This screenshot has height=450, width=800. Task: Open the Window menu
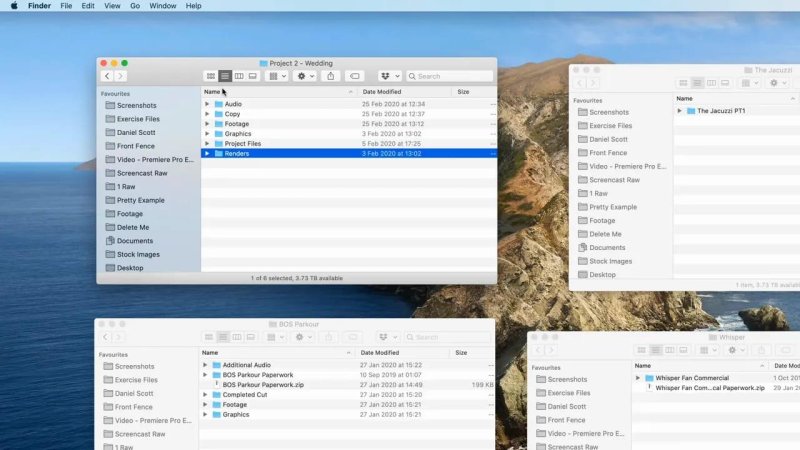tap(163, 6)
